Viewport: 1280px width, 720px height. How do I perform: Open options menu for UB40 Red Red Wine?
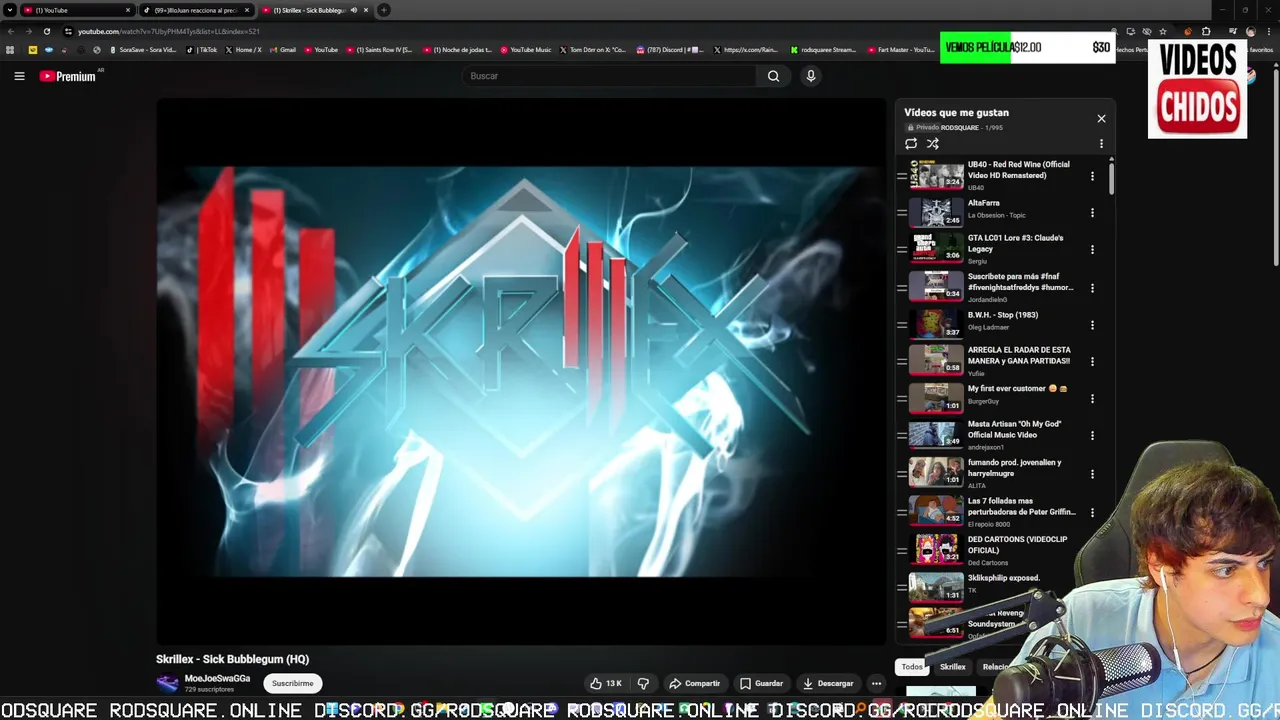tap(1092, 176)
